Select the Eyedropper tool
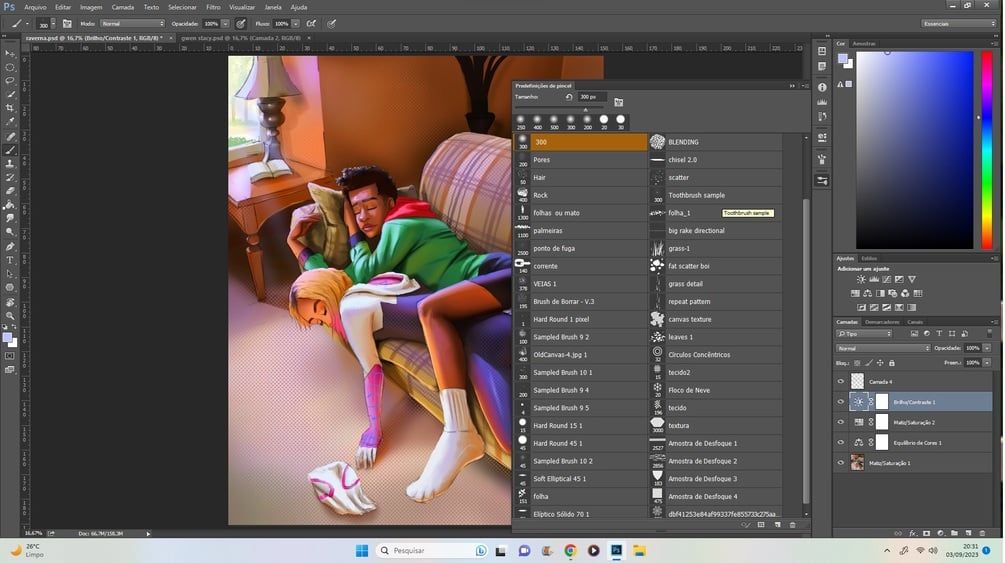Image resolution: width=1005 pixels, height=563 pixels. pos(10,122)
